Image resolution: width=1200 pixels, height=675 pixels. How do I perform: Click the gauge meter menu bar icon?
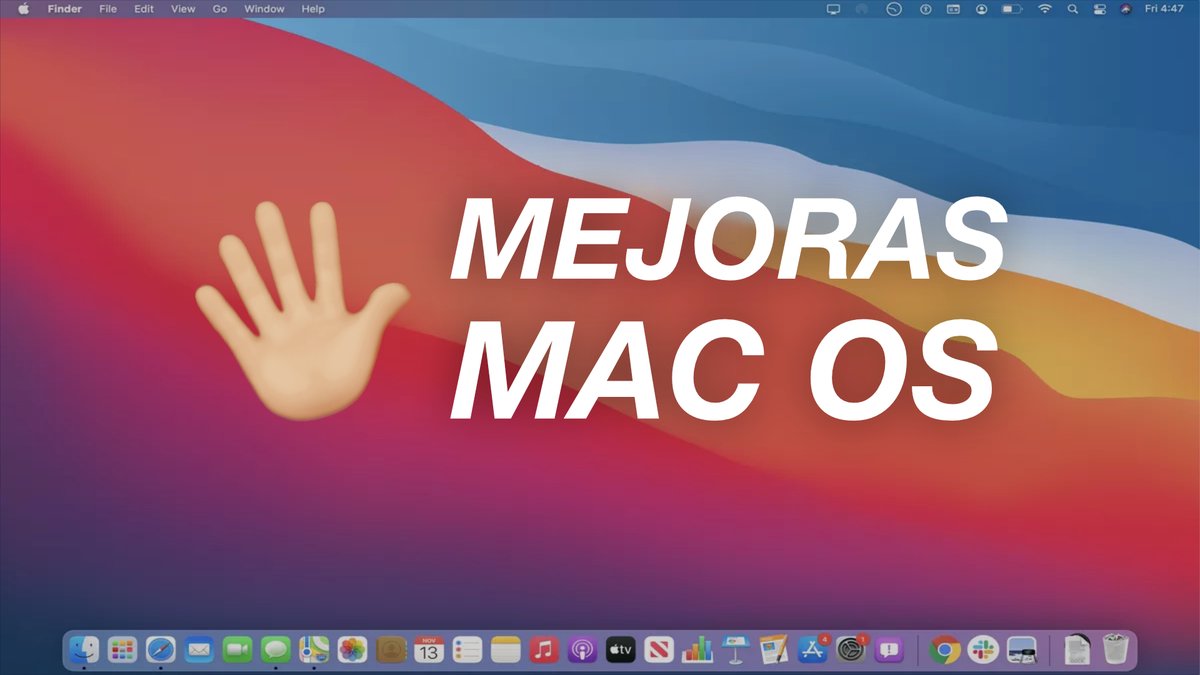(894, 9)
